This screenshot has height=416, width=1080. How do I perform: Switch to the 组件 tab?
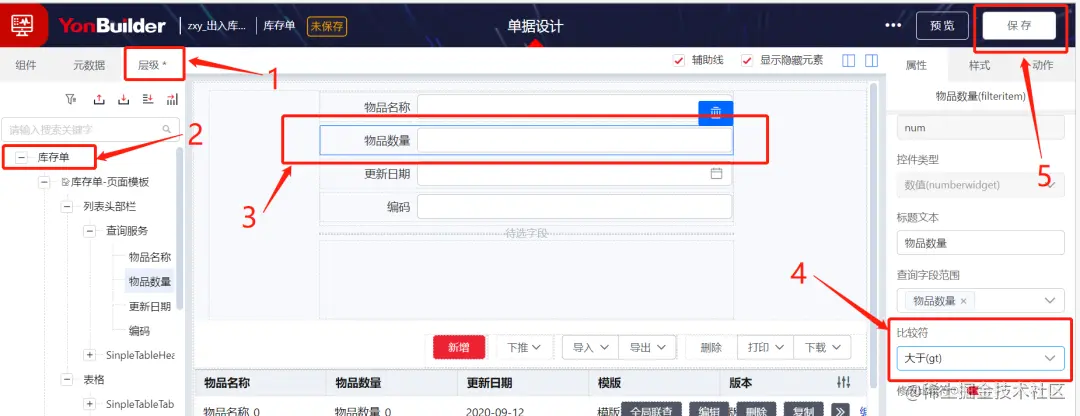pyautogui.click(x=26, y=65)
